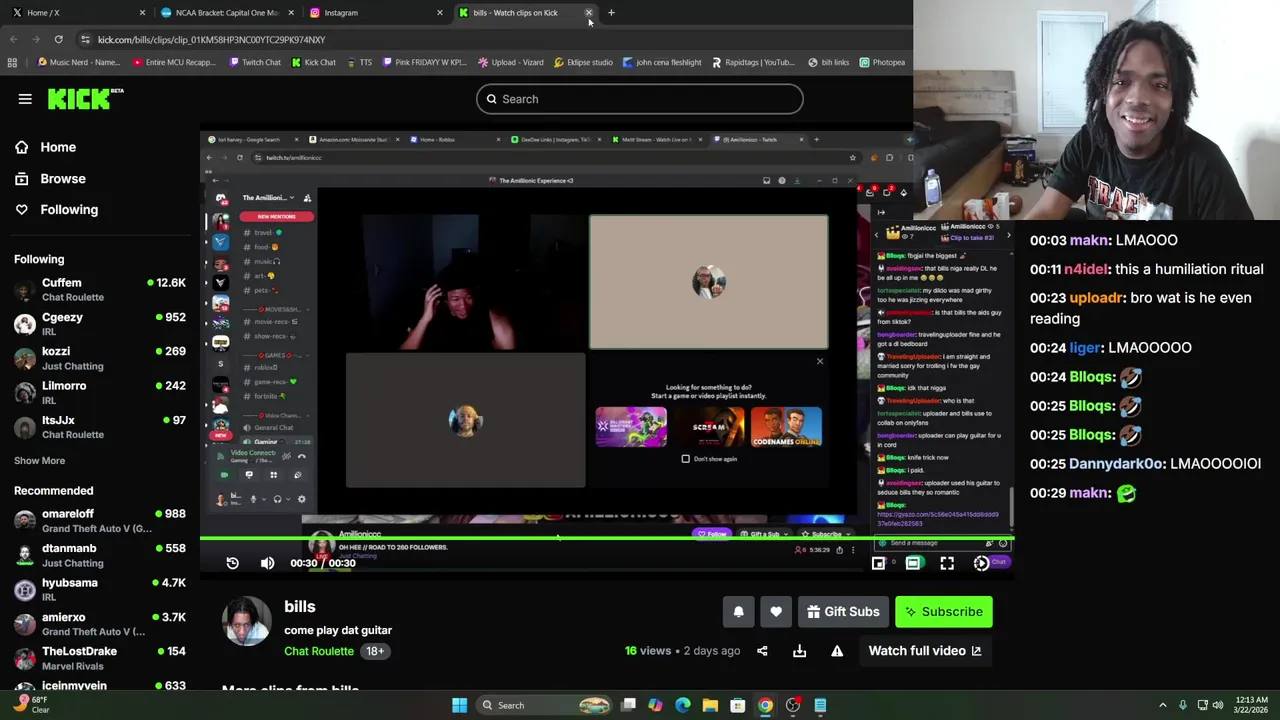
Task: Open the Chat Roulette category link
Action: [319, 651]
